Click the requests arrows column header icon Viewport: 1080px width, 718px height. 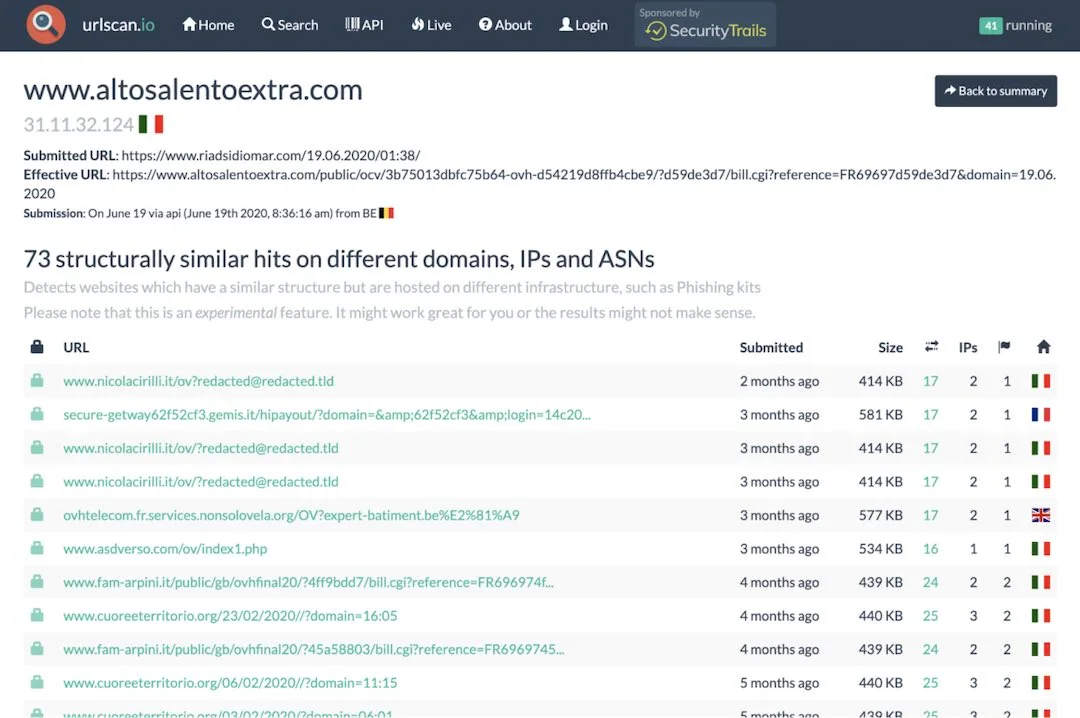point(931,347)
